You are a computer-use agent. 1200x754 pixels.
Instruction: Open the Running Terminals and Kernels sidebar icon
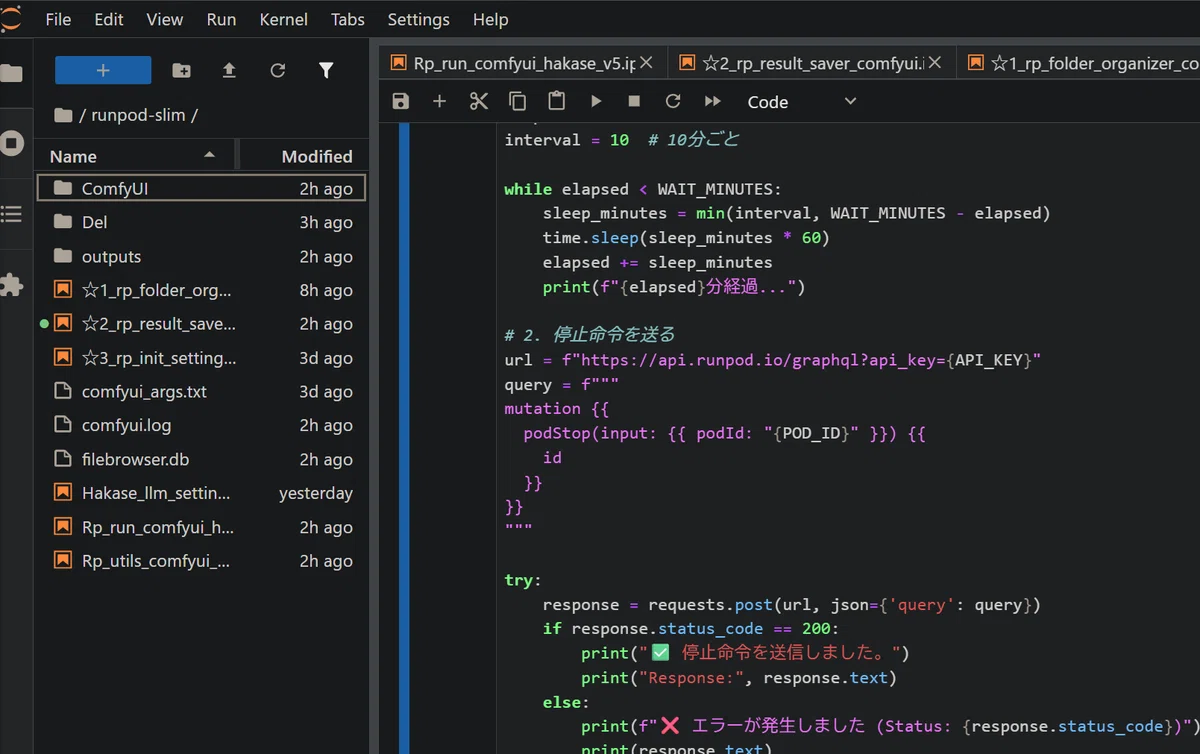12,143
